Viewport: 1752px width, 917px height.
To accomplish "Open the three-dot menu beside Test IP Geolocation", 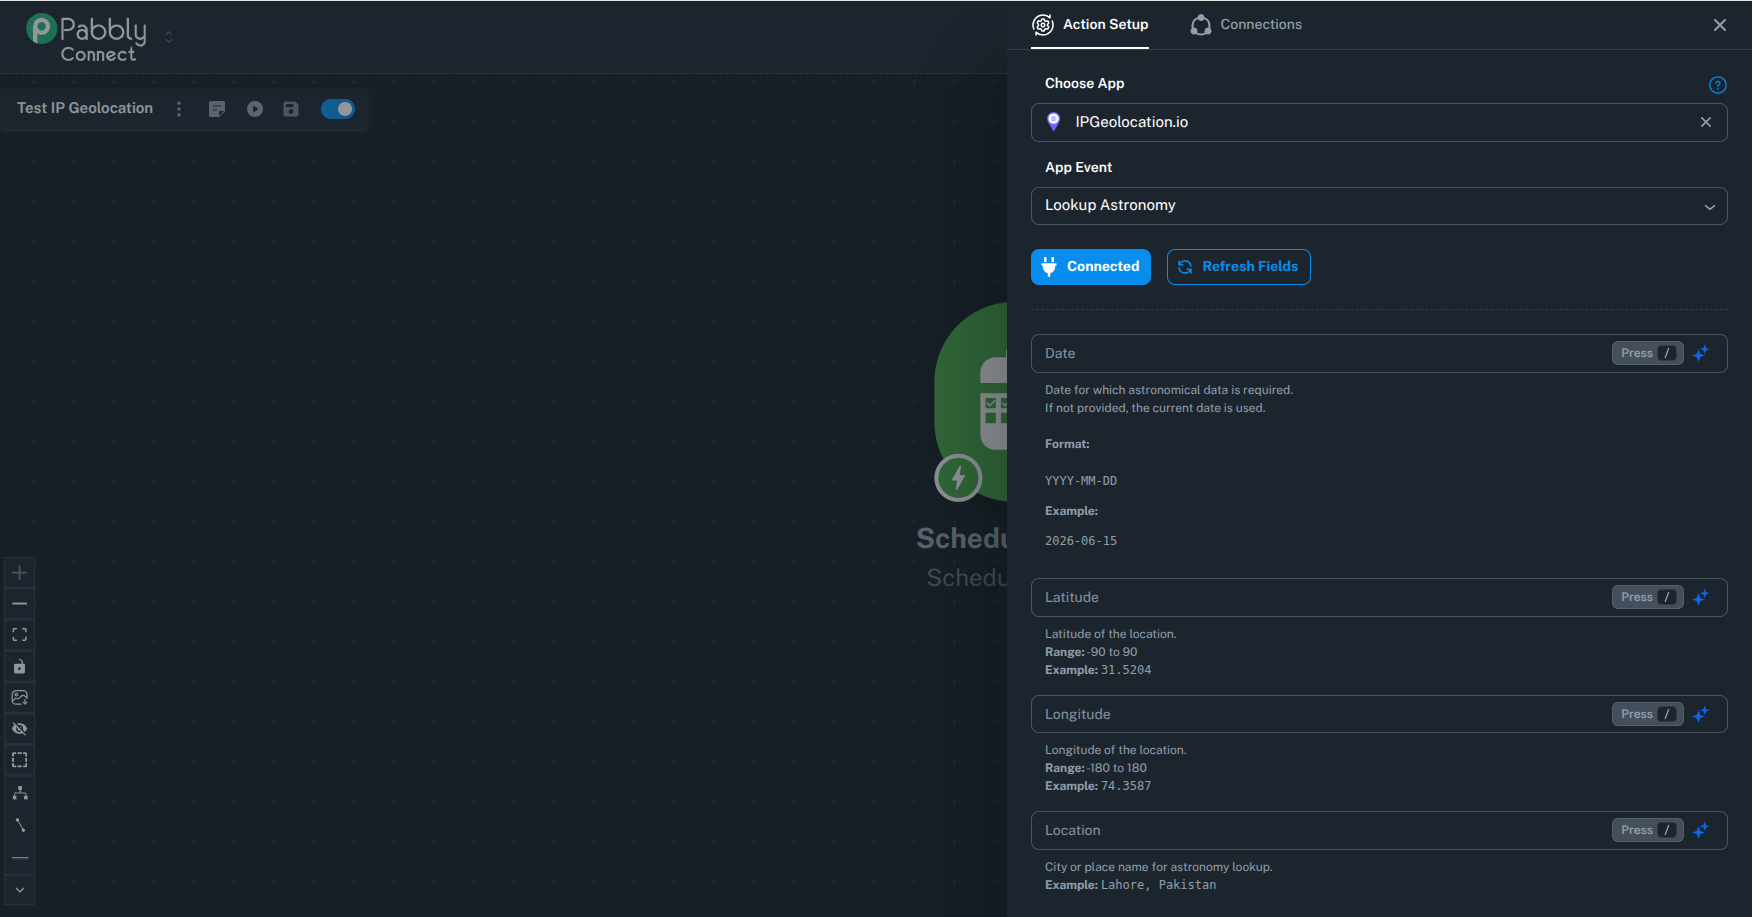I will [179, 109].
